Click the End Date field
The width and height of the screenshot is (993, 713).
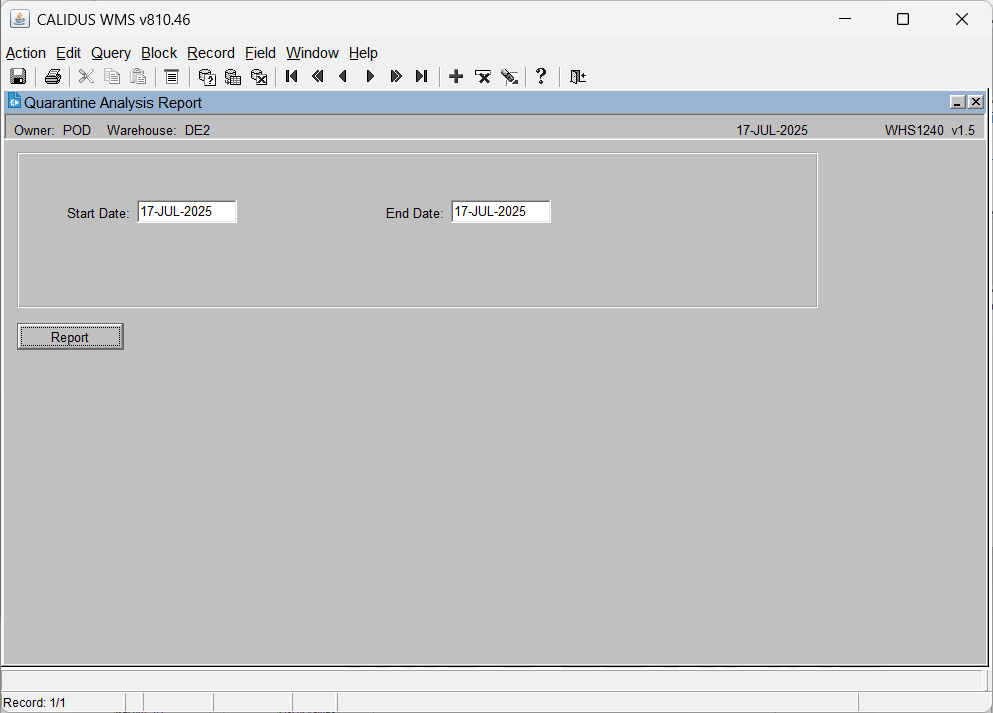(x=501, y=211)
